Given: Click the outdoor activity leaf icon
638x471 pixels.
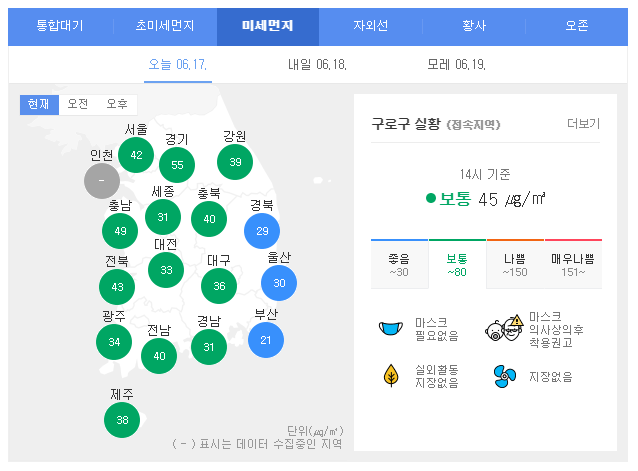Looking at the screenshot, I should pos(390,376).
